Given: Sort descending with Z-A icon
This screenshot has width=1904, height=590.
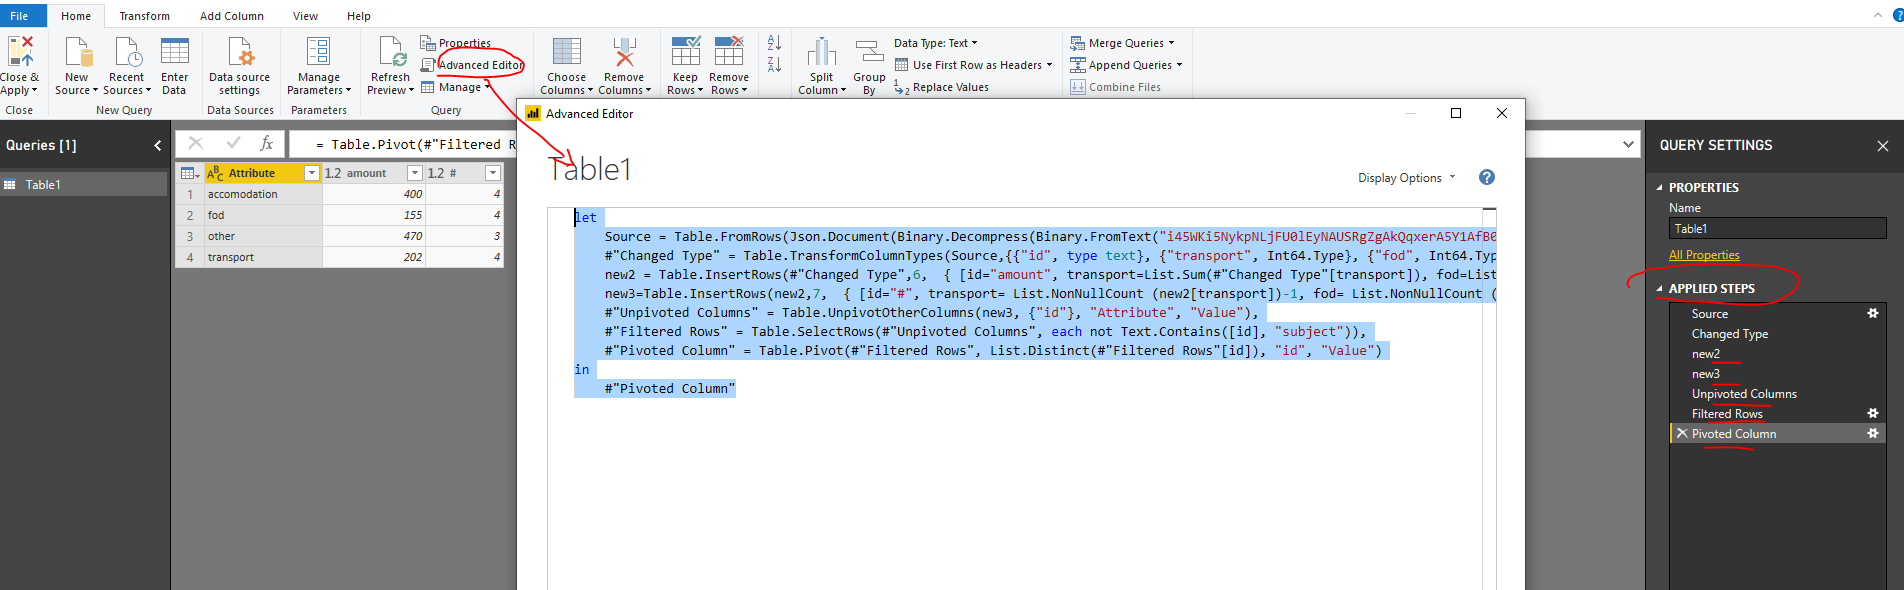Looking at the screenshot, I should pos(774,65).
